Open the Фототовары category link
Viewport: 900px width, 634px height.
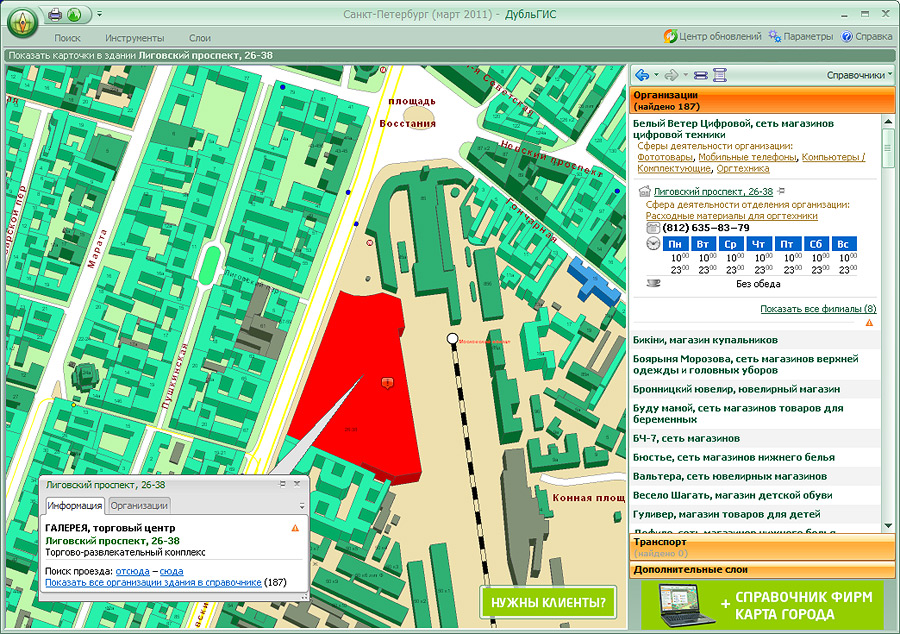[x=665, y=157]
